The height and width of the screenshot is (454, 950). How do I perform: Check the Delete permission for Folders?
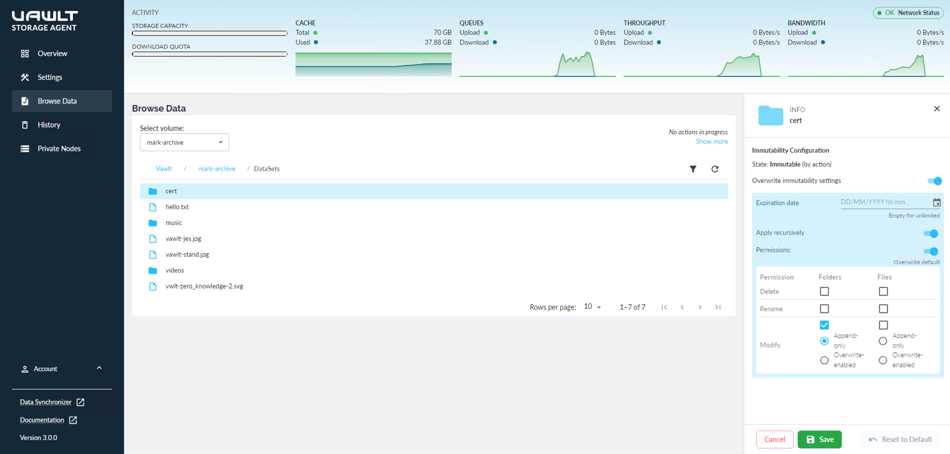coord(824,292)
